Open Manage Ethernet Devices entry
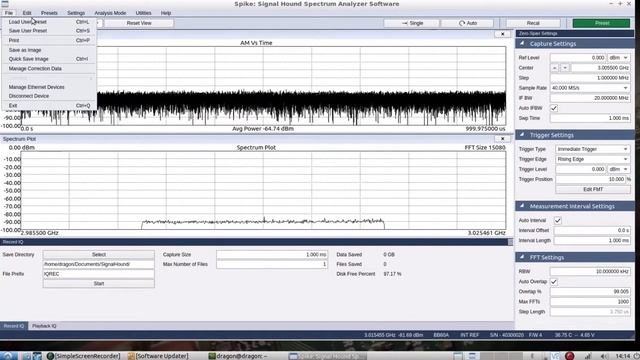Screen dimensions: 640x360 click(x=49, y=87)
